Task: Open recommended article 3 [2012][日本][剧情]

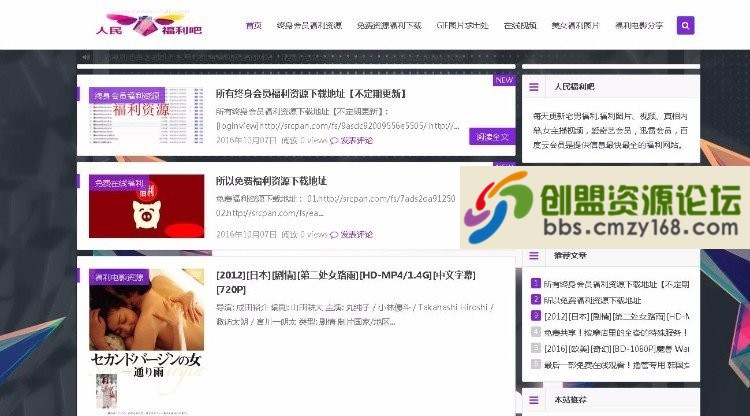Action: [x=616, y=317]
